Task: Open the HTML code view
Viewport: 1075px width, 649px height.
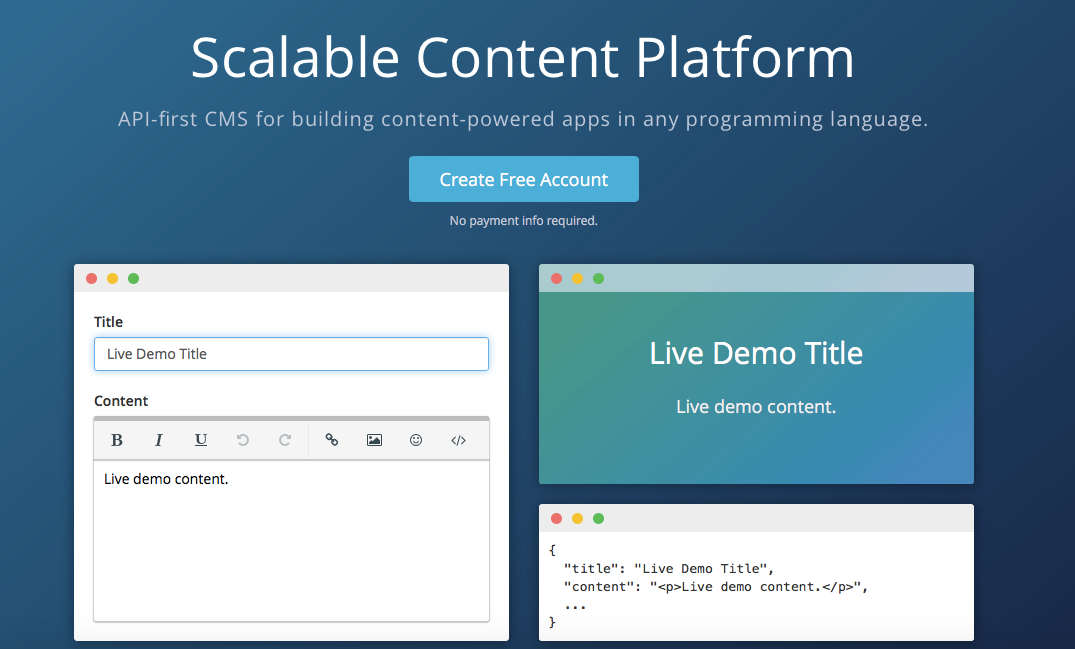Action: (x=457, y=440)
